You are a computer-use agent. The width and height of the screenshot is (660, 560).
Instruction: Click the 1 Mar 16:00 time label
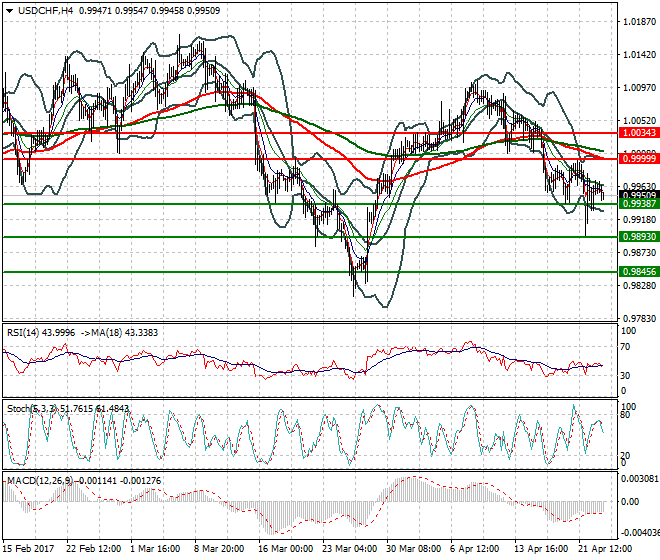point(155,549)
